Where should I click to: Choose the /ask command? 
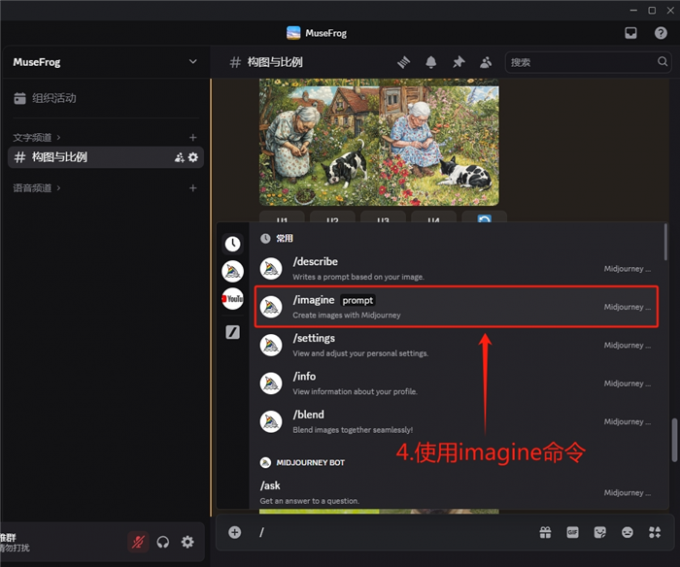click(x=456, y=493)
